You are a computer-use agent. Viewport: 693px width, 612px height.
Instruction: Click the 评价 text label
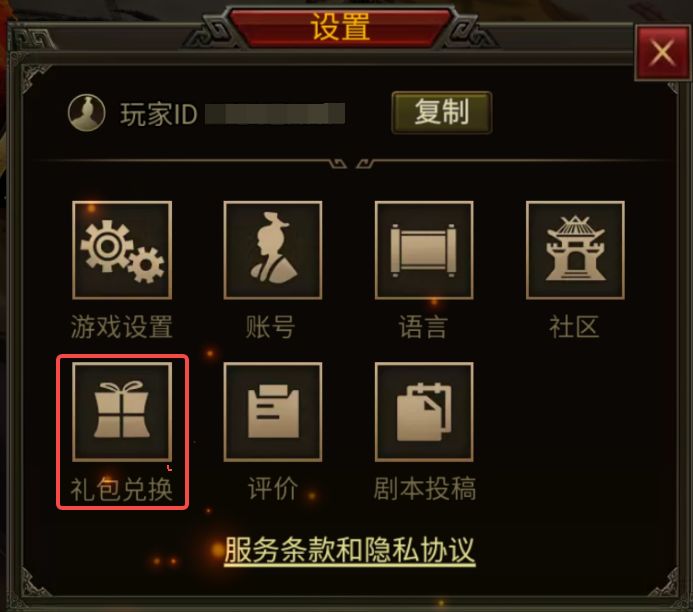point(273,489)
